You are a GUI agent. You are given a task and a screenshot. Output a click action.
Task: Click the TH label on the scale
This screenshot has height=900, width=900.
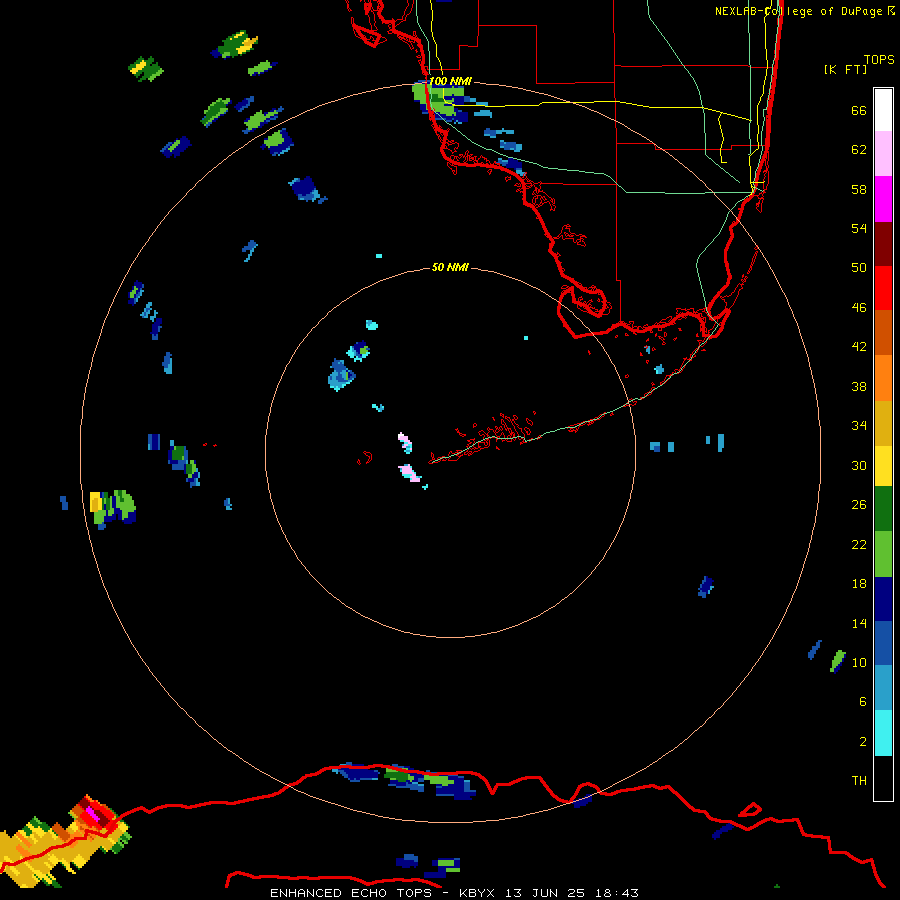point(859,781)
